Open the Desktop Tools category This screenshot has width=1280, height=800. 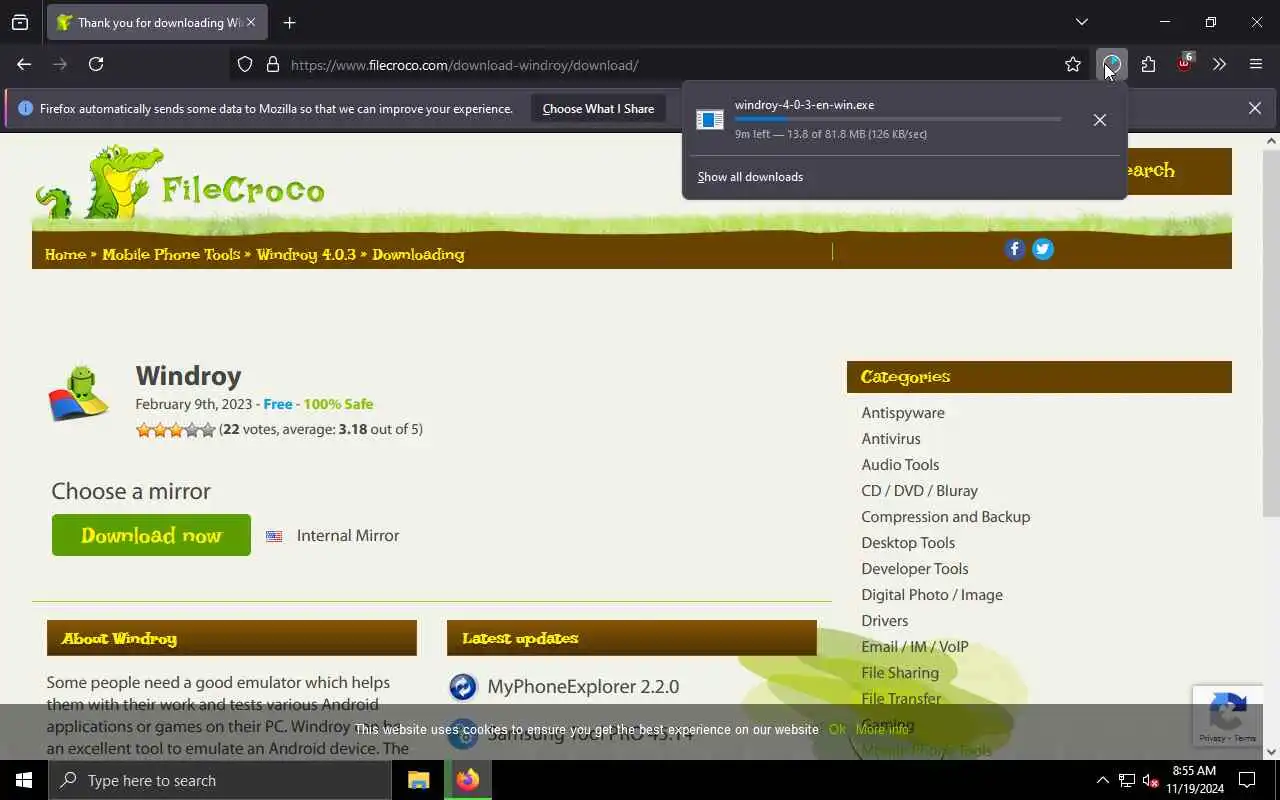coord(908,543)
